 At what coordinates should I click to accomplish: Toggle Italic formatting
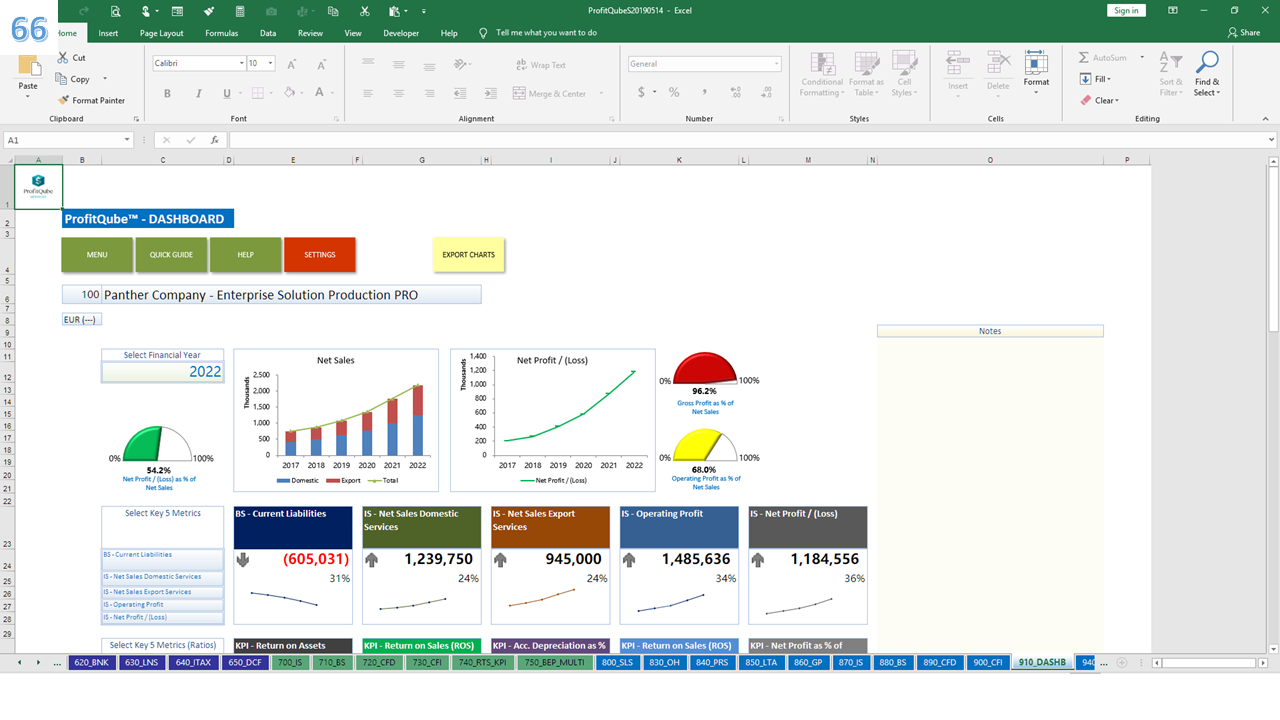[x=197, y=93]
